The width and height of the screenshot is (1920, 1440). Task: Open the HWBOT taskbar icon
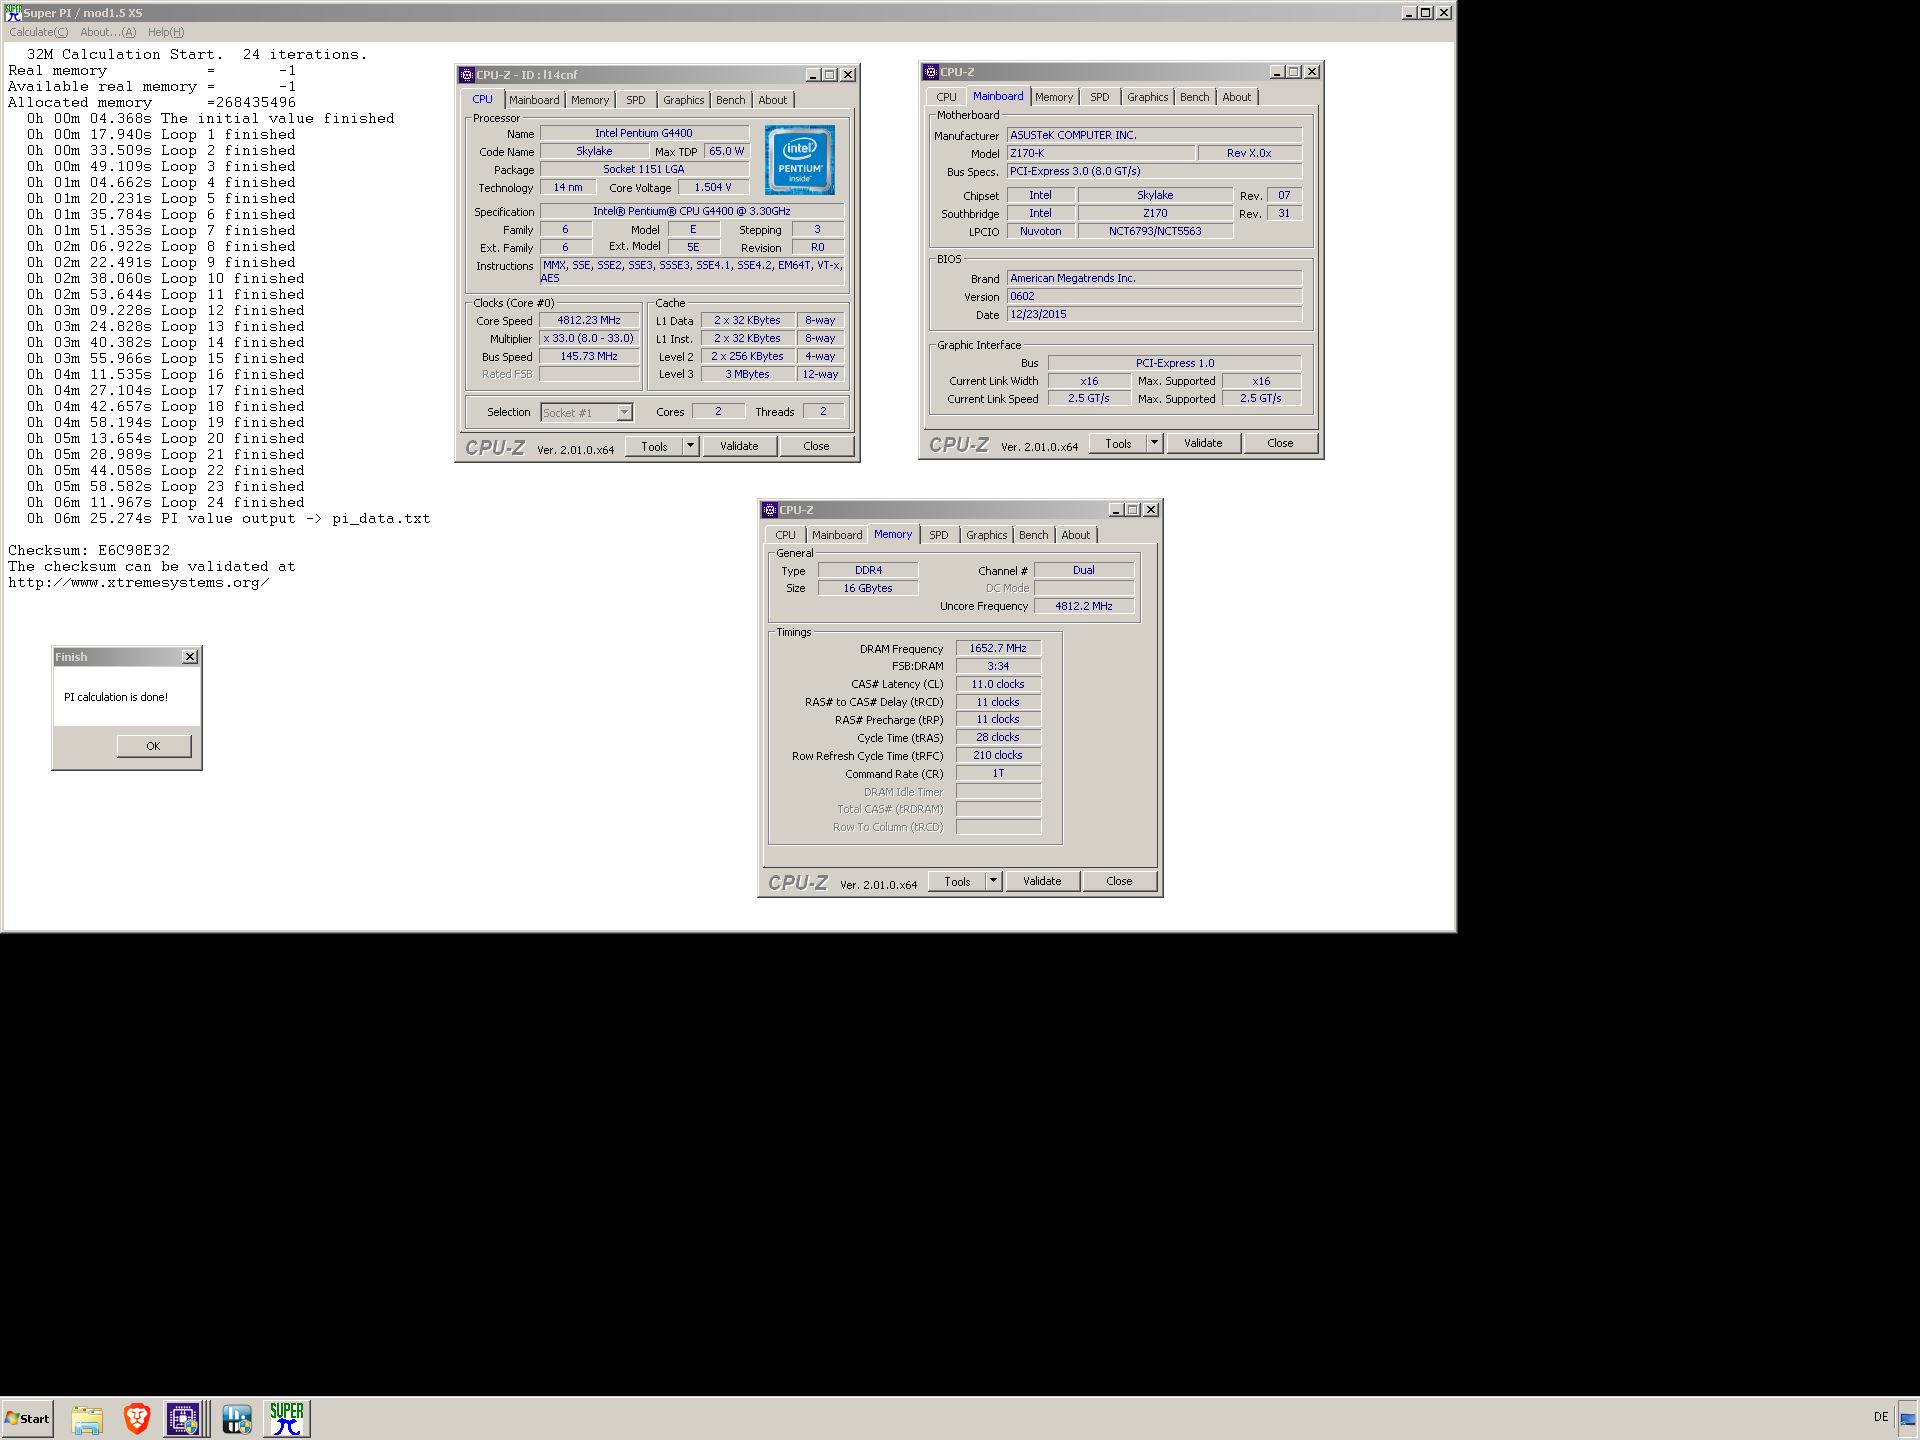(x=237, y=1419)
